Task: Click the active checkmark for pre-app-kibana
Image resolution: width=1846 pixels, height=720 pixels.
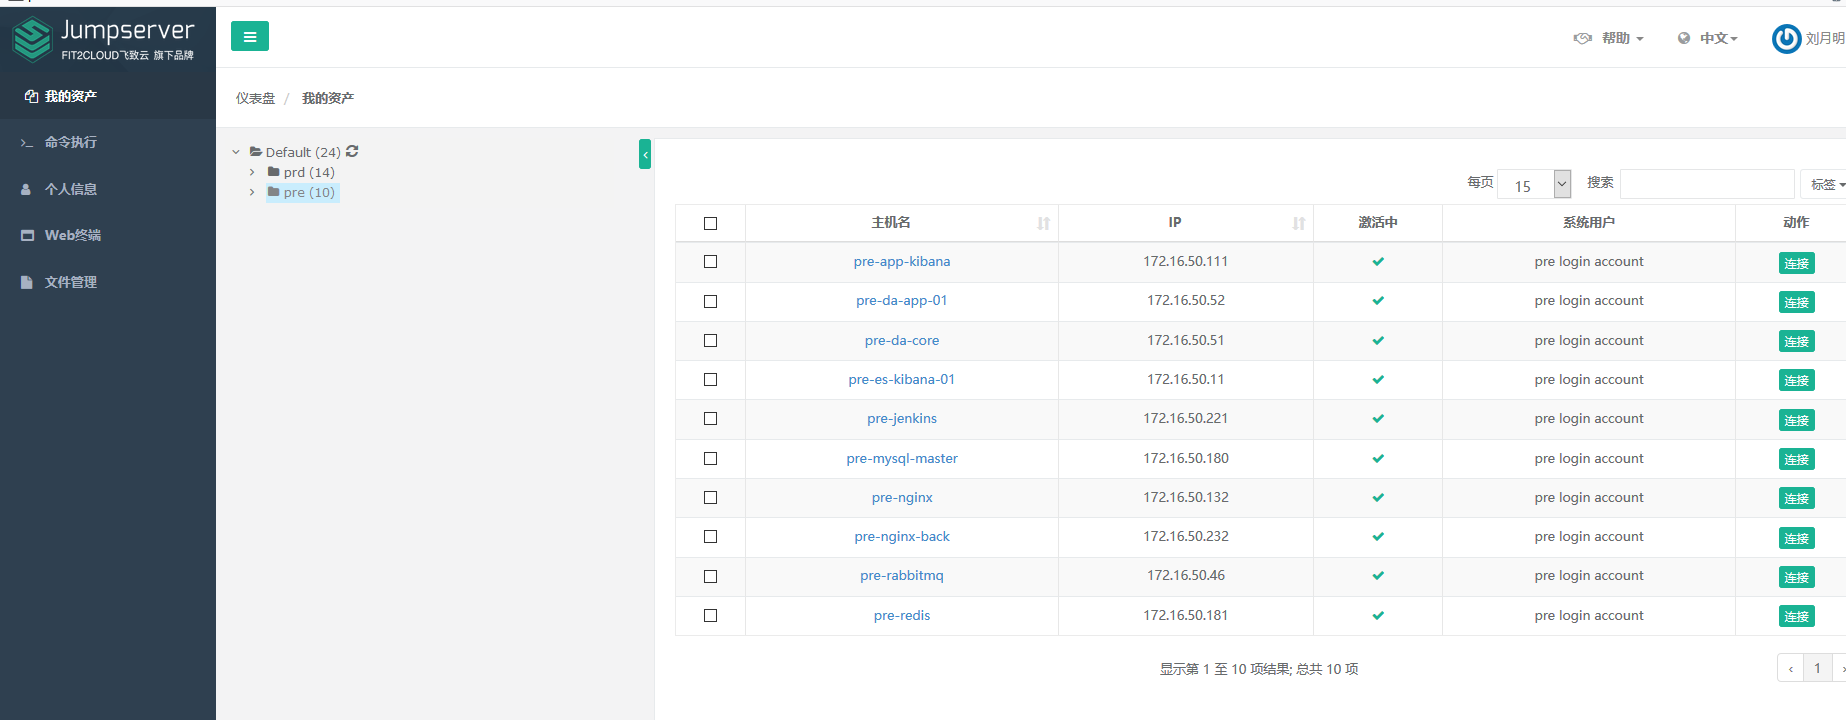Action: (1378, 262)
